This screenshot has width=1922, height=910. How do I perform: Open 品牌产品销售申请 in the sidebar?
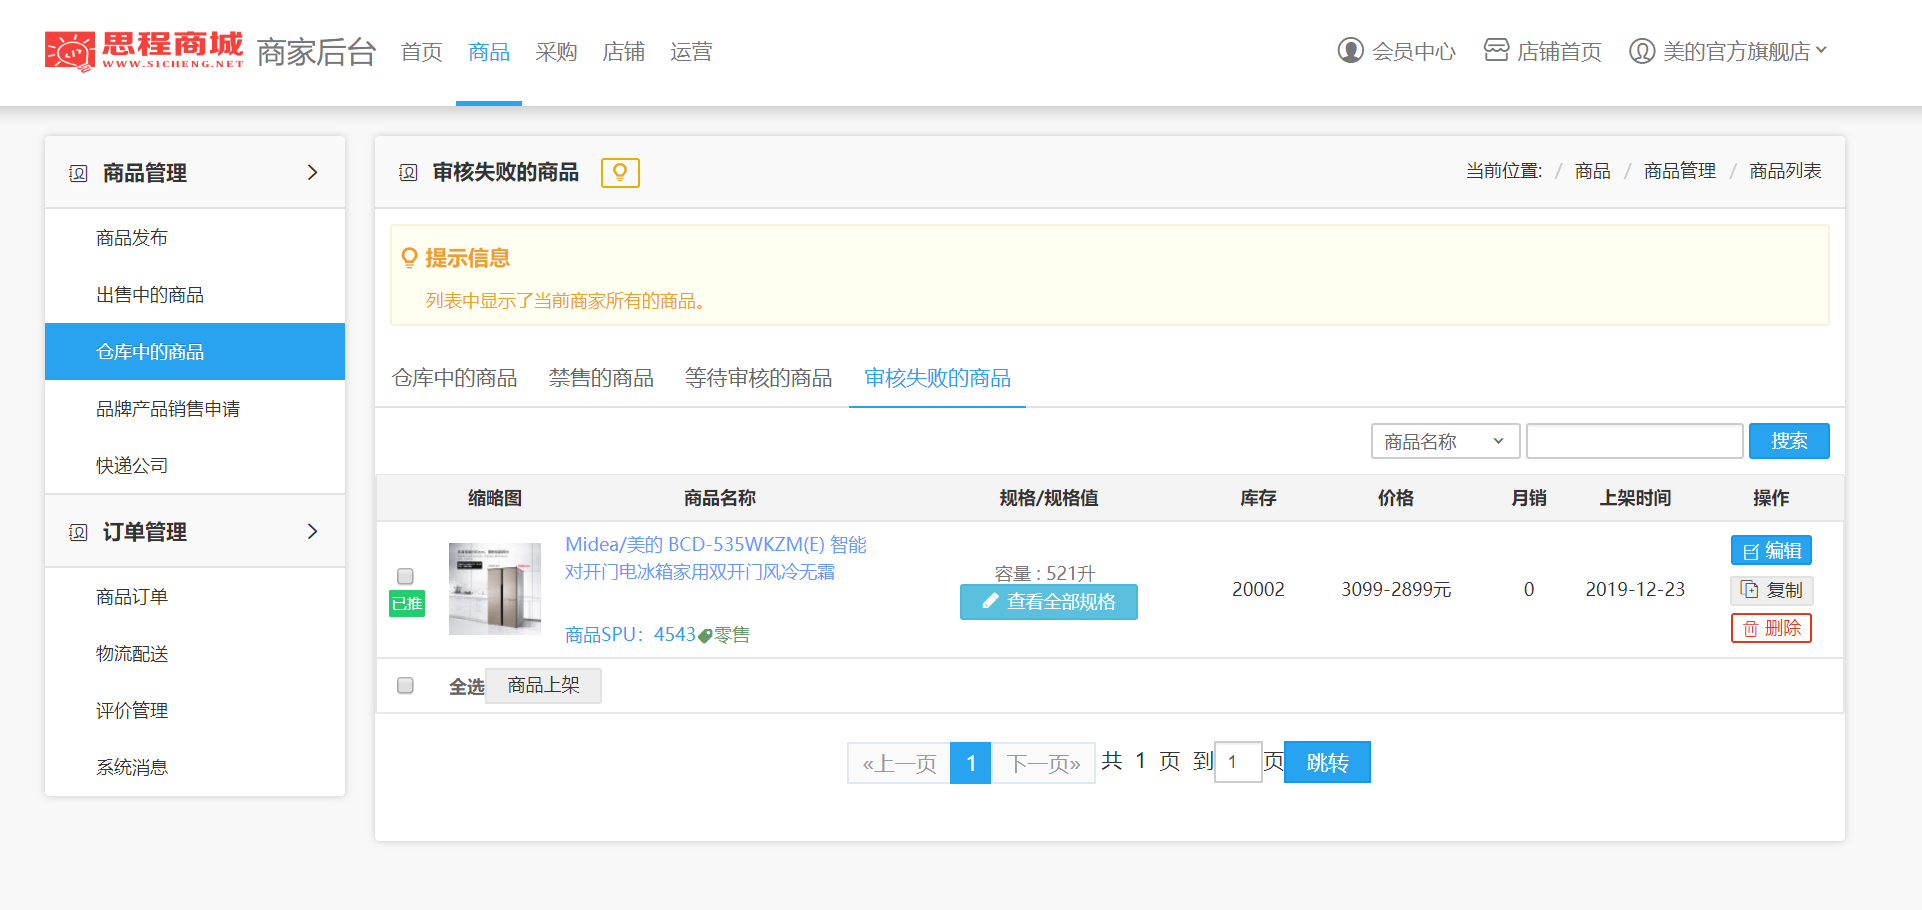click(168, 409)
